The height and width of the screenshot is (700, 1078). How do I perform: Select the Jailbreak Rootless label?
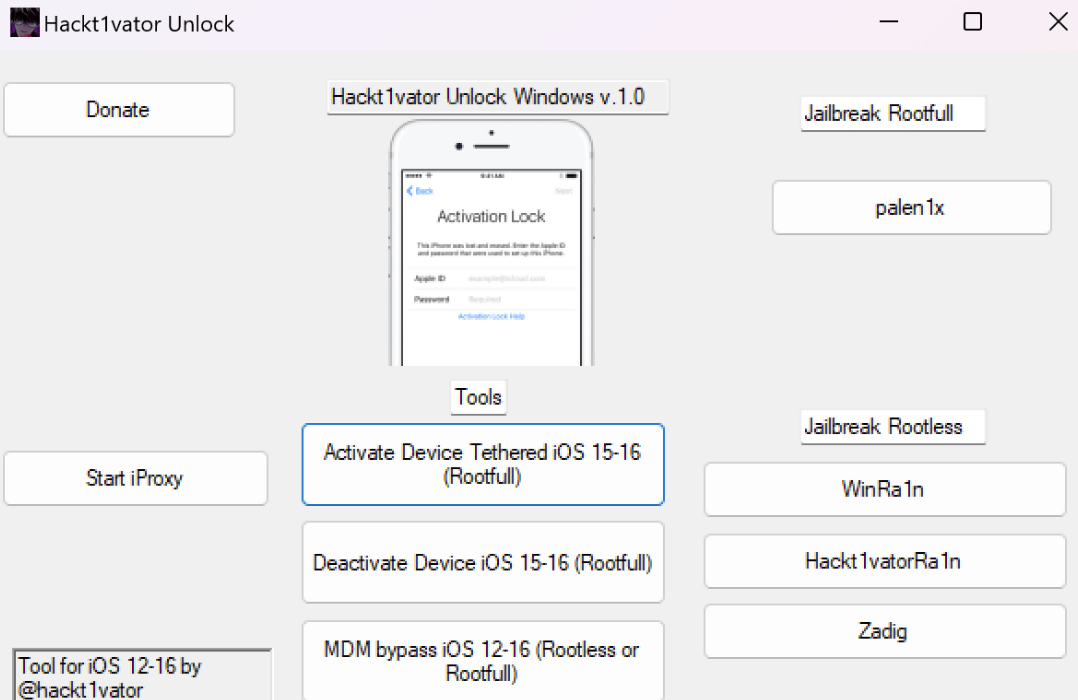tap(893, 427)
